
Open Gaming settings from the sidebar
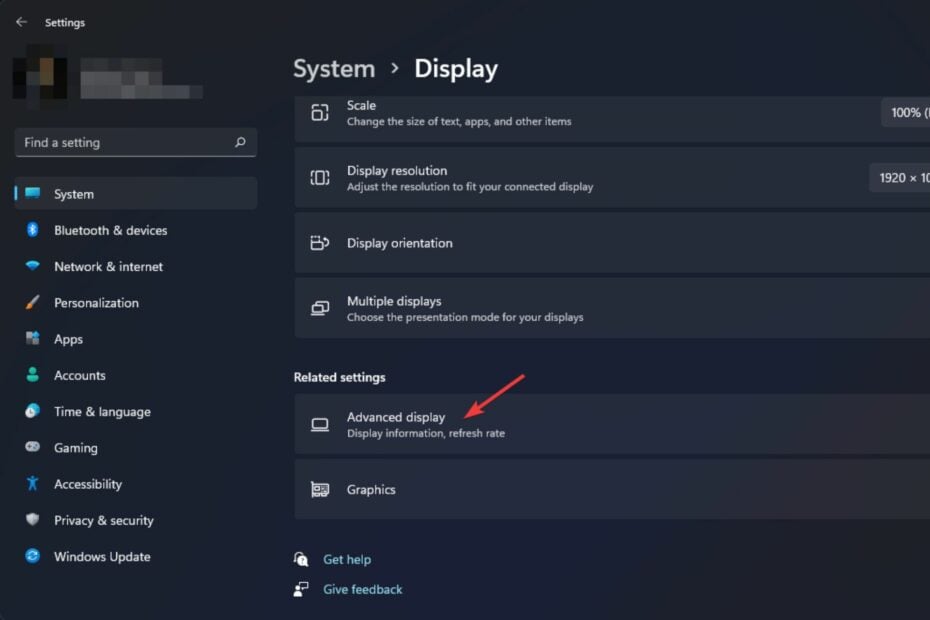point(76,447)
